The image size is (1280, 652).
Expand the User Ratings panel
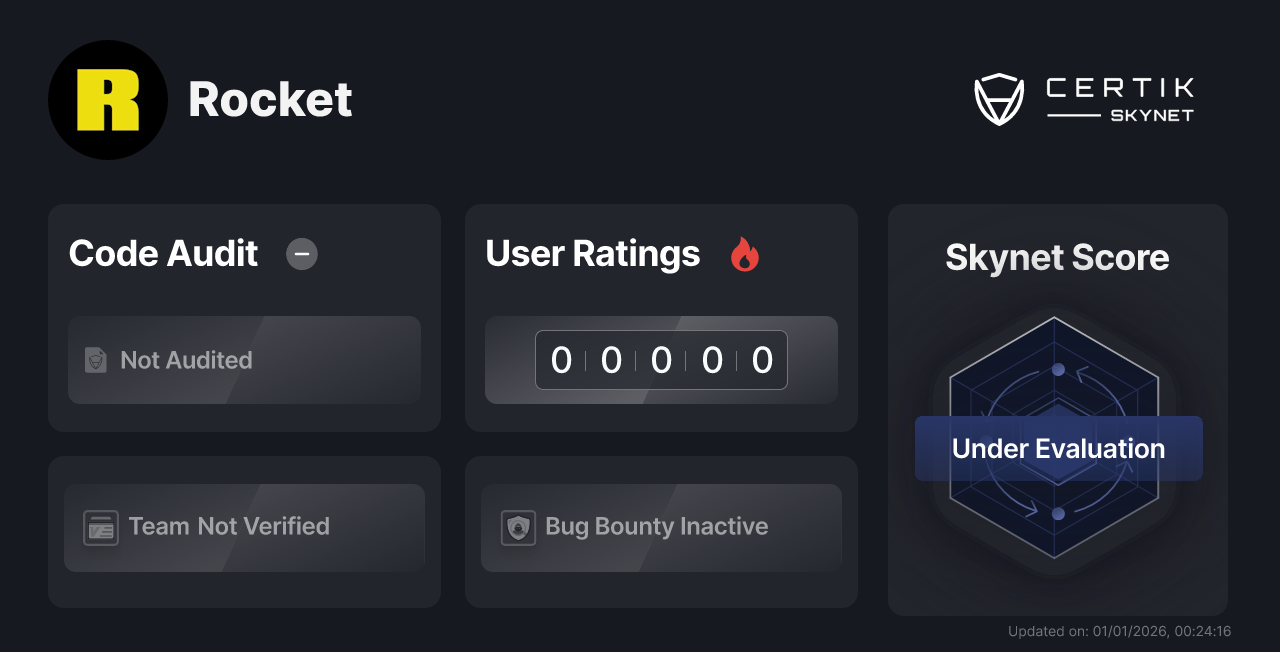click(661, 318)
